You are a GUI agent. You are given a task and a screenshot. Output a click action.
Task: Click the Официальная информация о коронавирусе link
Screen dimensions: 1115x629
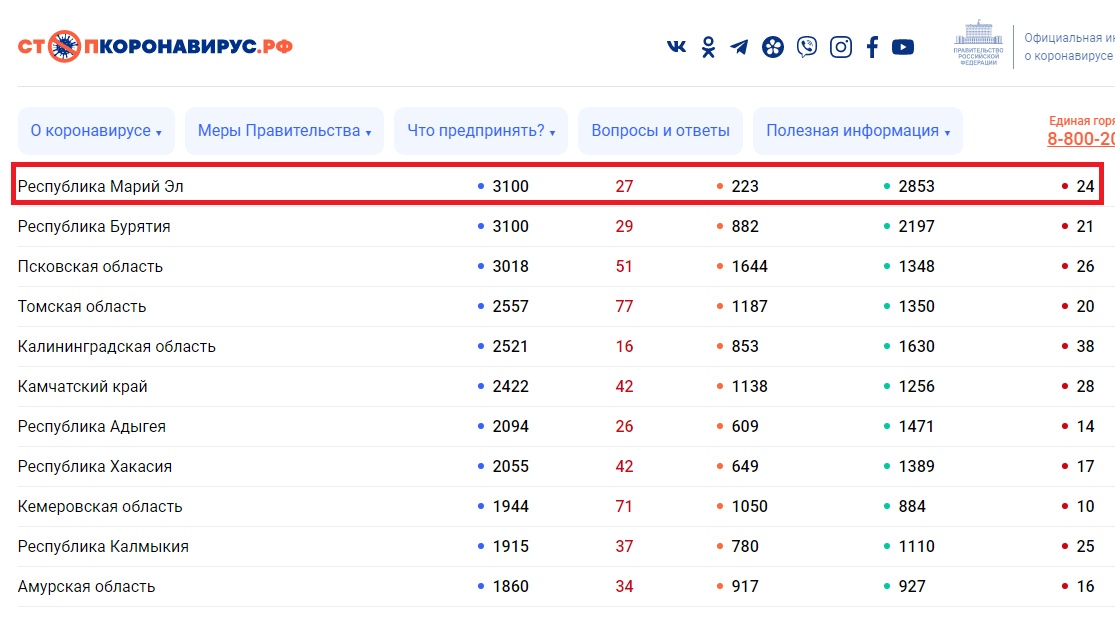point(1068,46)
